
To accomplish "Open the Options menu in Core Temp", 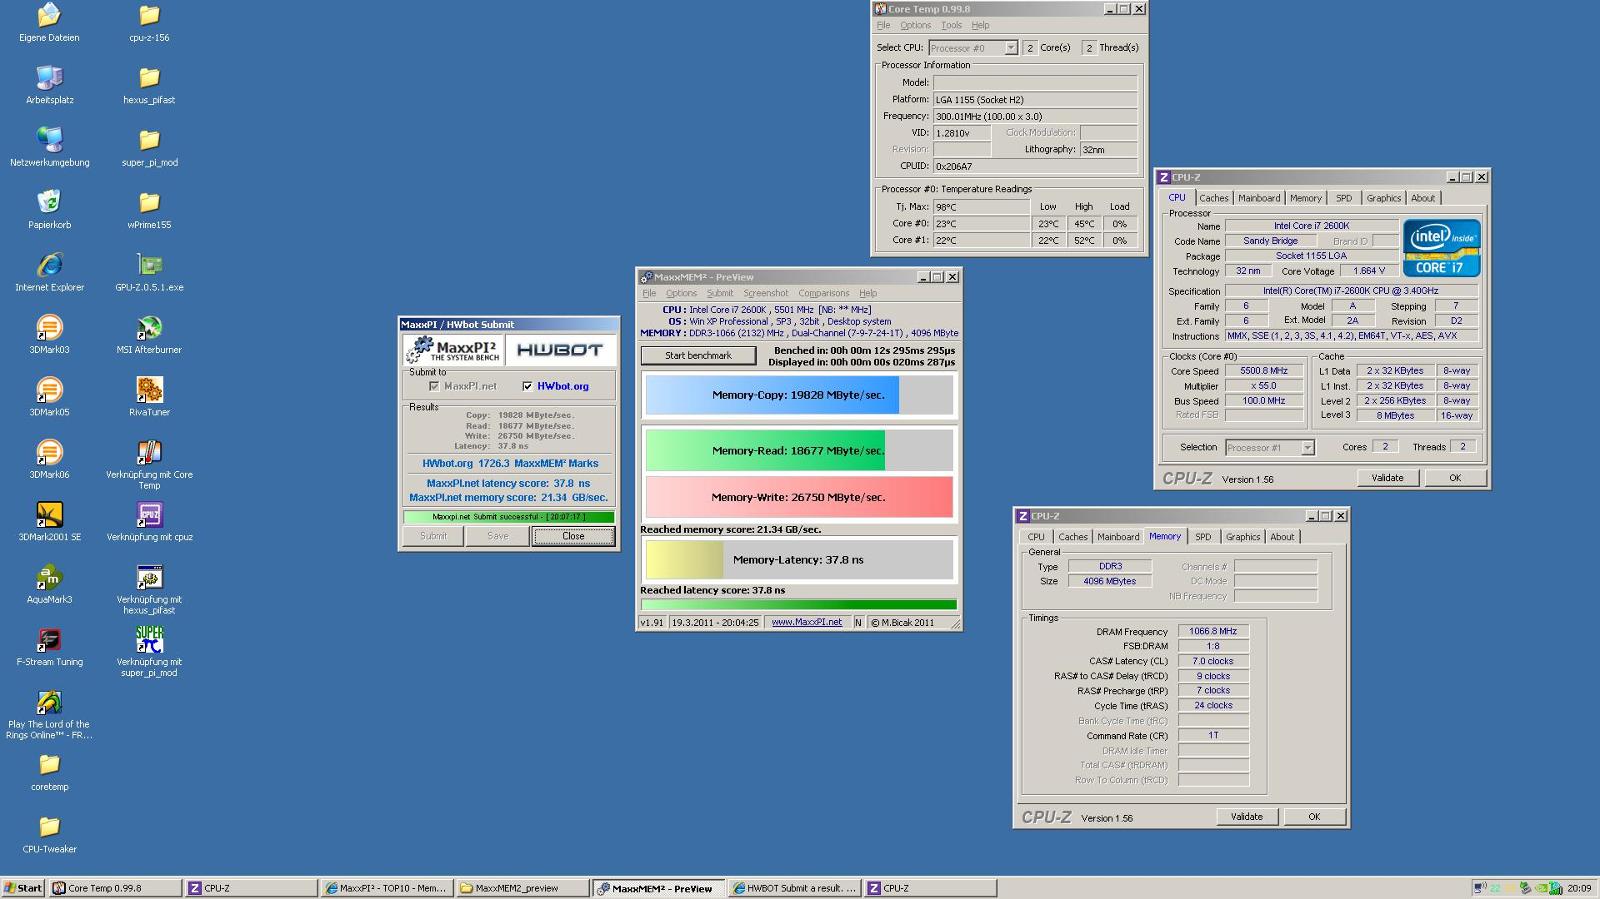I will click(915, 26).
